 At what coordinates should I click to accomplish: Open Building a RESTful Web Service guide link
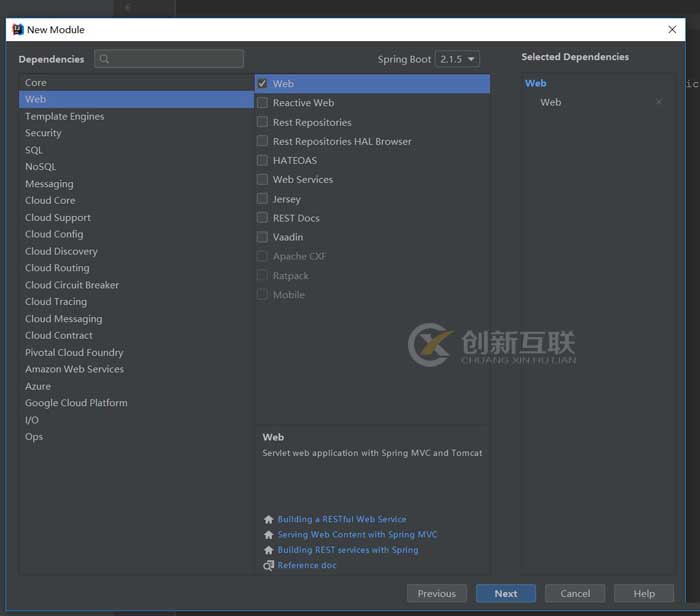pos(342,520)
